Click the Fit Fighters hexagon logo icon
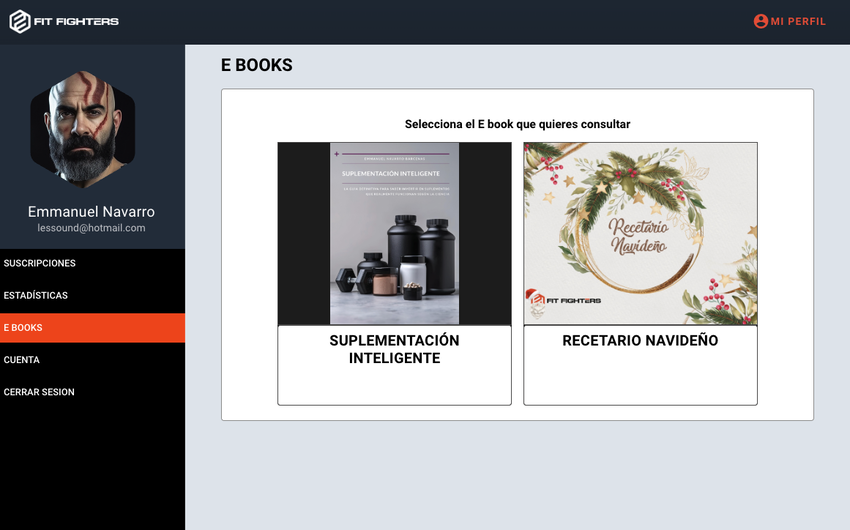 (x=20, y=21)
